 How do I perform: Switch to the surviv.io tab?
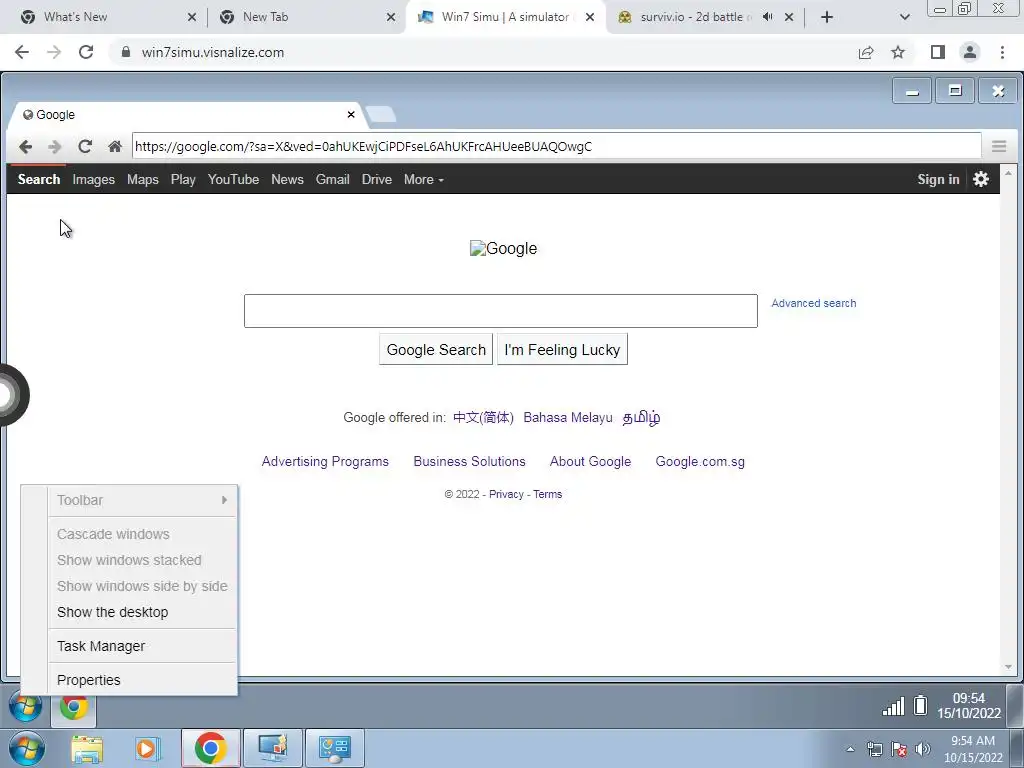[692, 17]
